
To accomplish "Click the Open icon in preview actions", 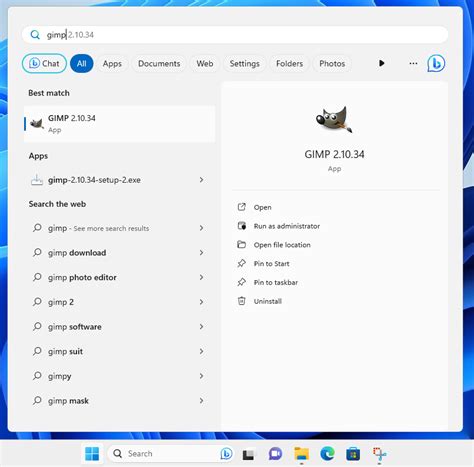I will [x=242, y=207].
